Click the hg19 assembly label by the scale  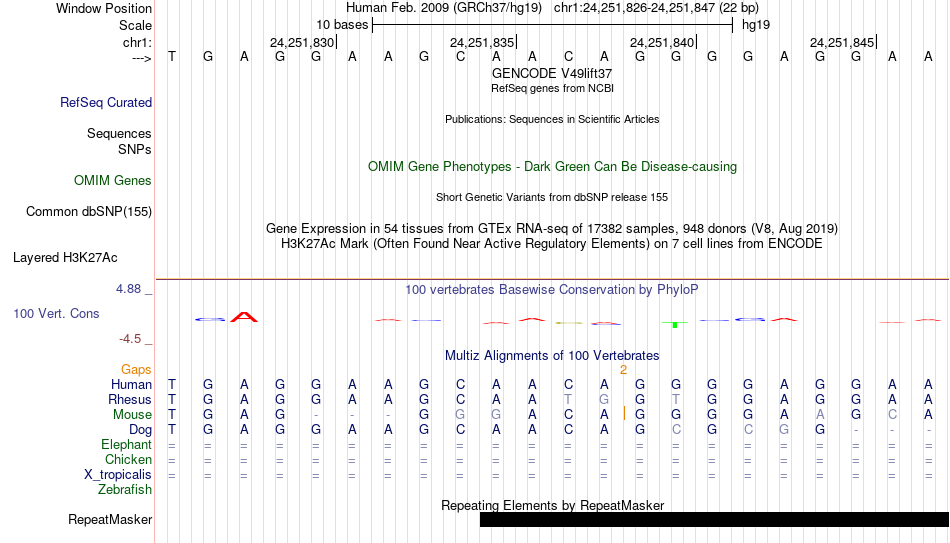[x=756, y=25]
